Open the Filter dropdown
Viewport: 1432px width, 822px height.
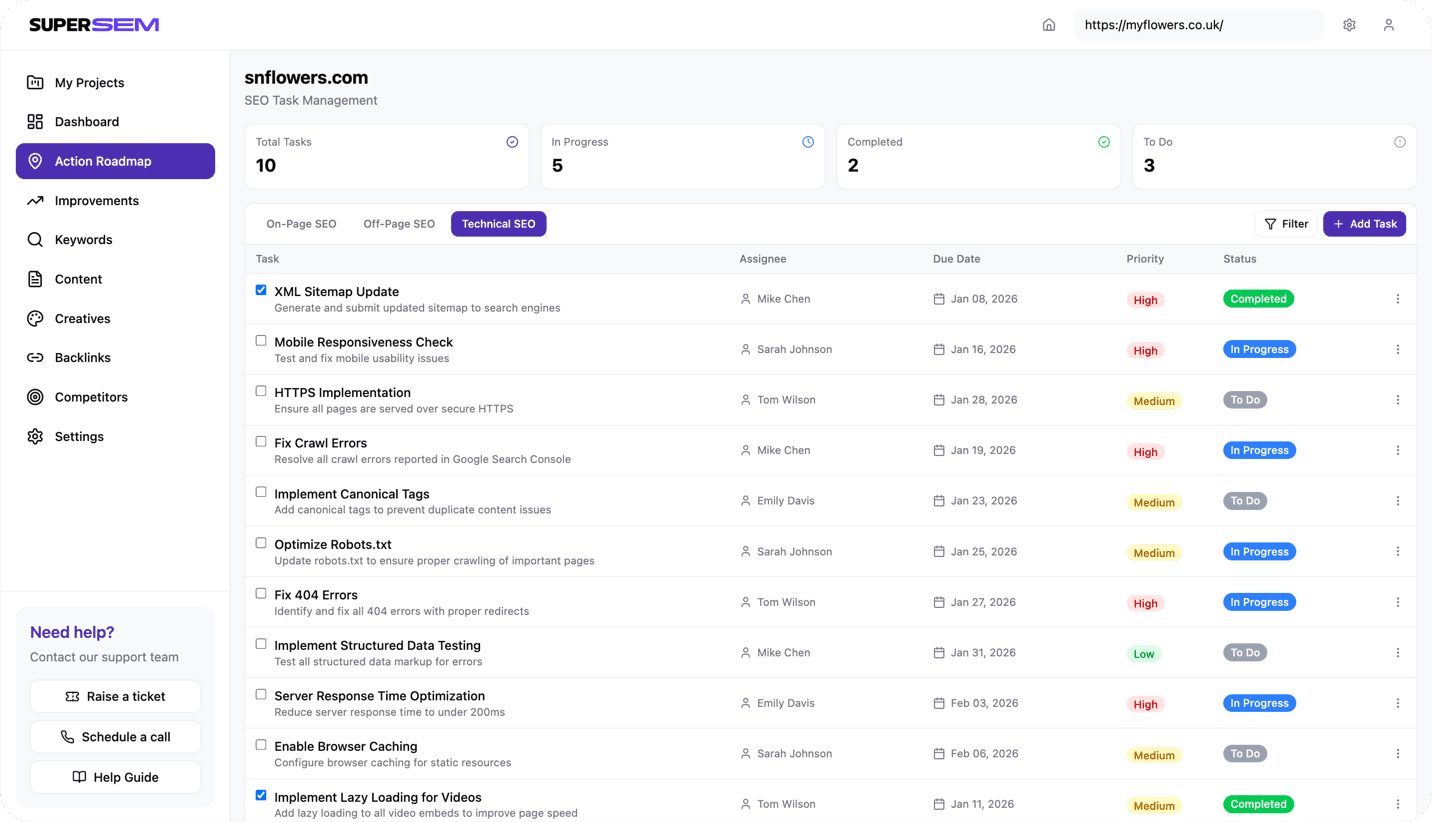pos(1286,223)
